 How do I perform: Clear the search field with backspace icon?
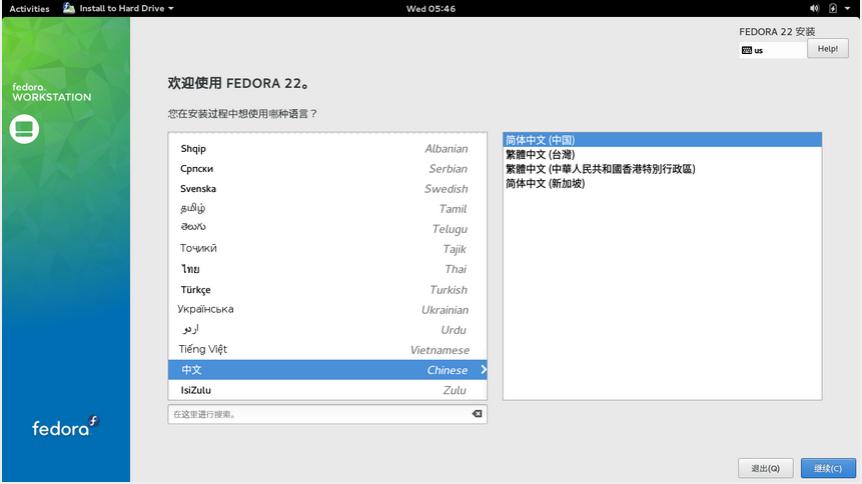(477, 414)
